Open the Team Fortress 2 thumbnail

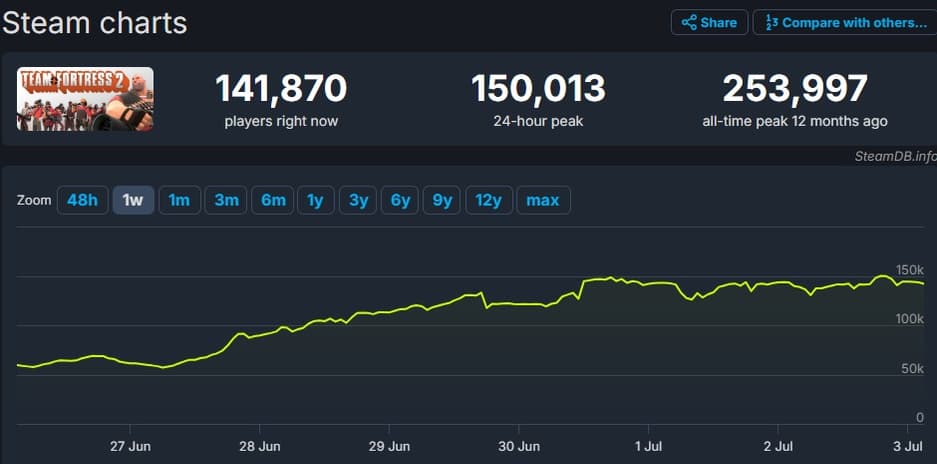tap(85, 99)
